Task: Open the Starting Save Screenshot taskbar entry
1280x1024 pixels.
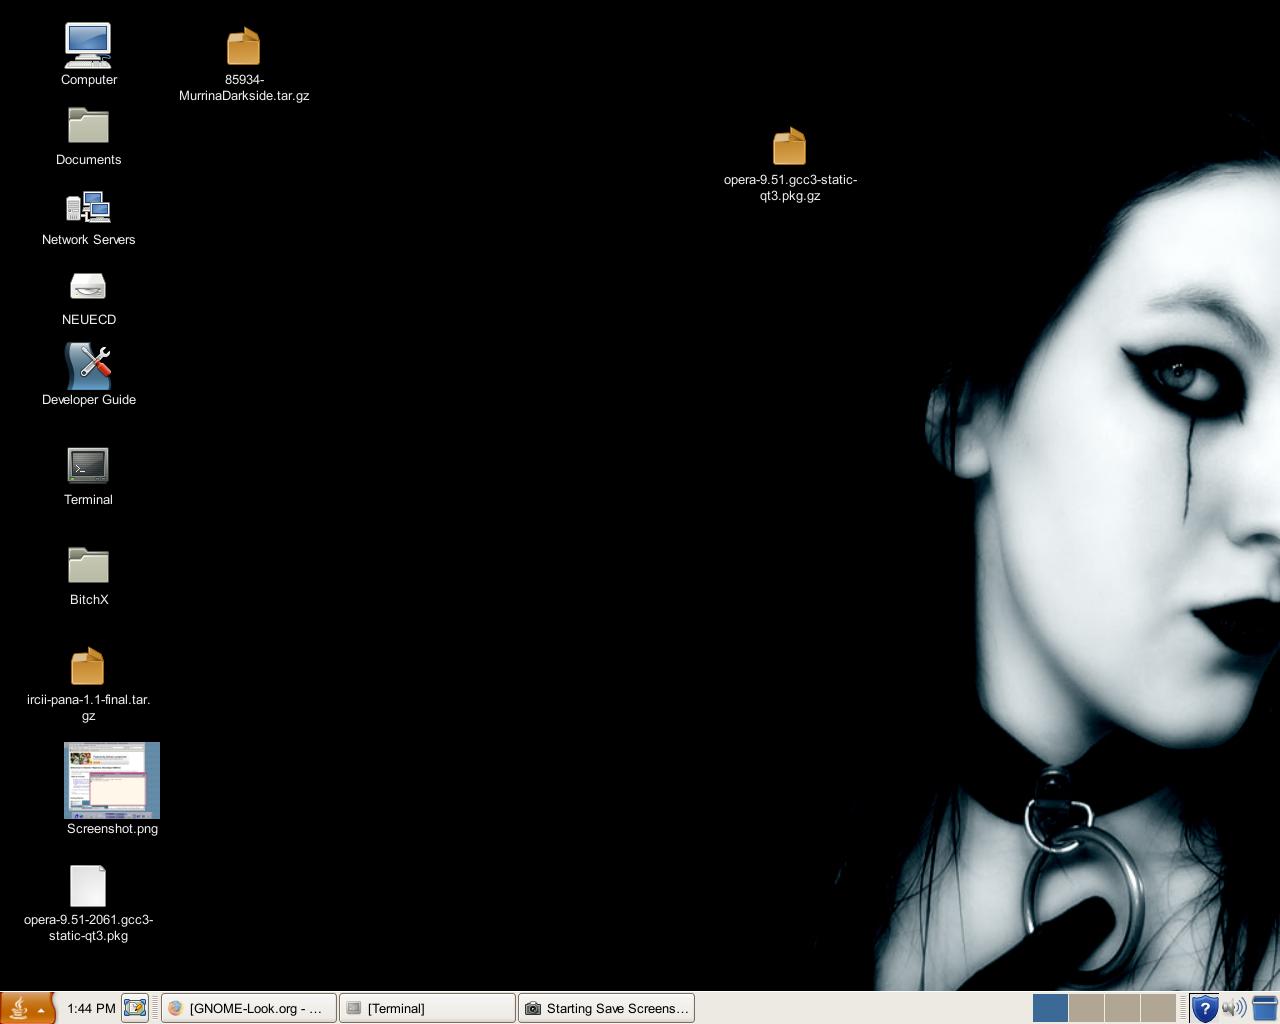Action: [x=606, y=1008]
